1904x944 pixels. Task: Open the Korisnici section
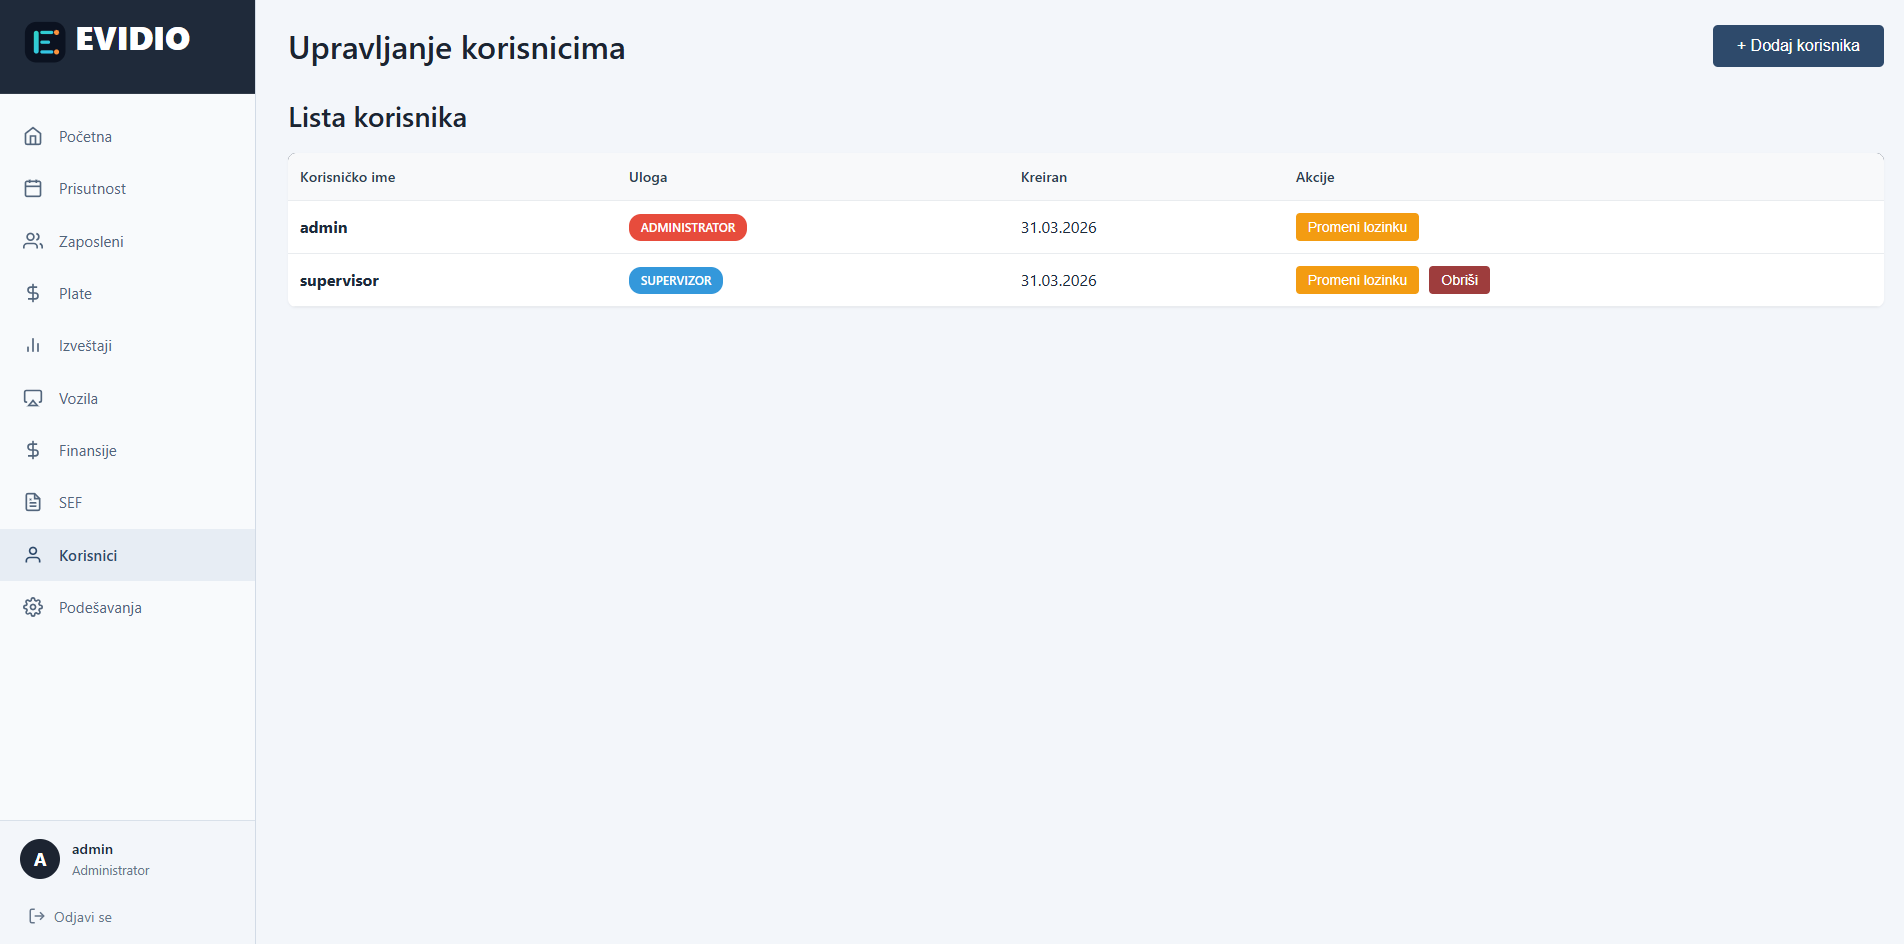coord(88,555)
